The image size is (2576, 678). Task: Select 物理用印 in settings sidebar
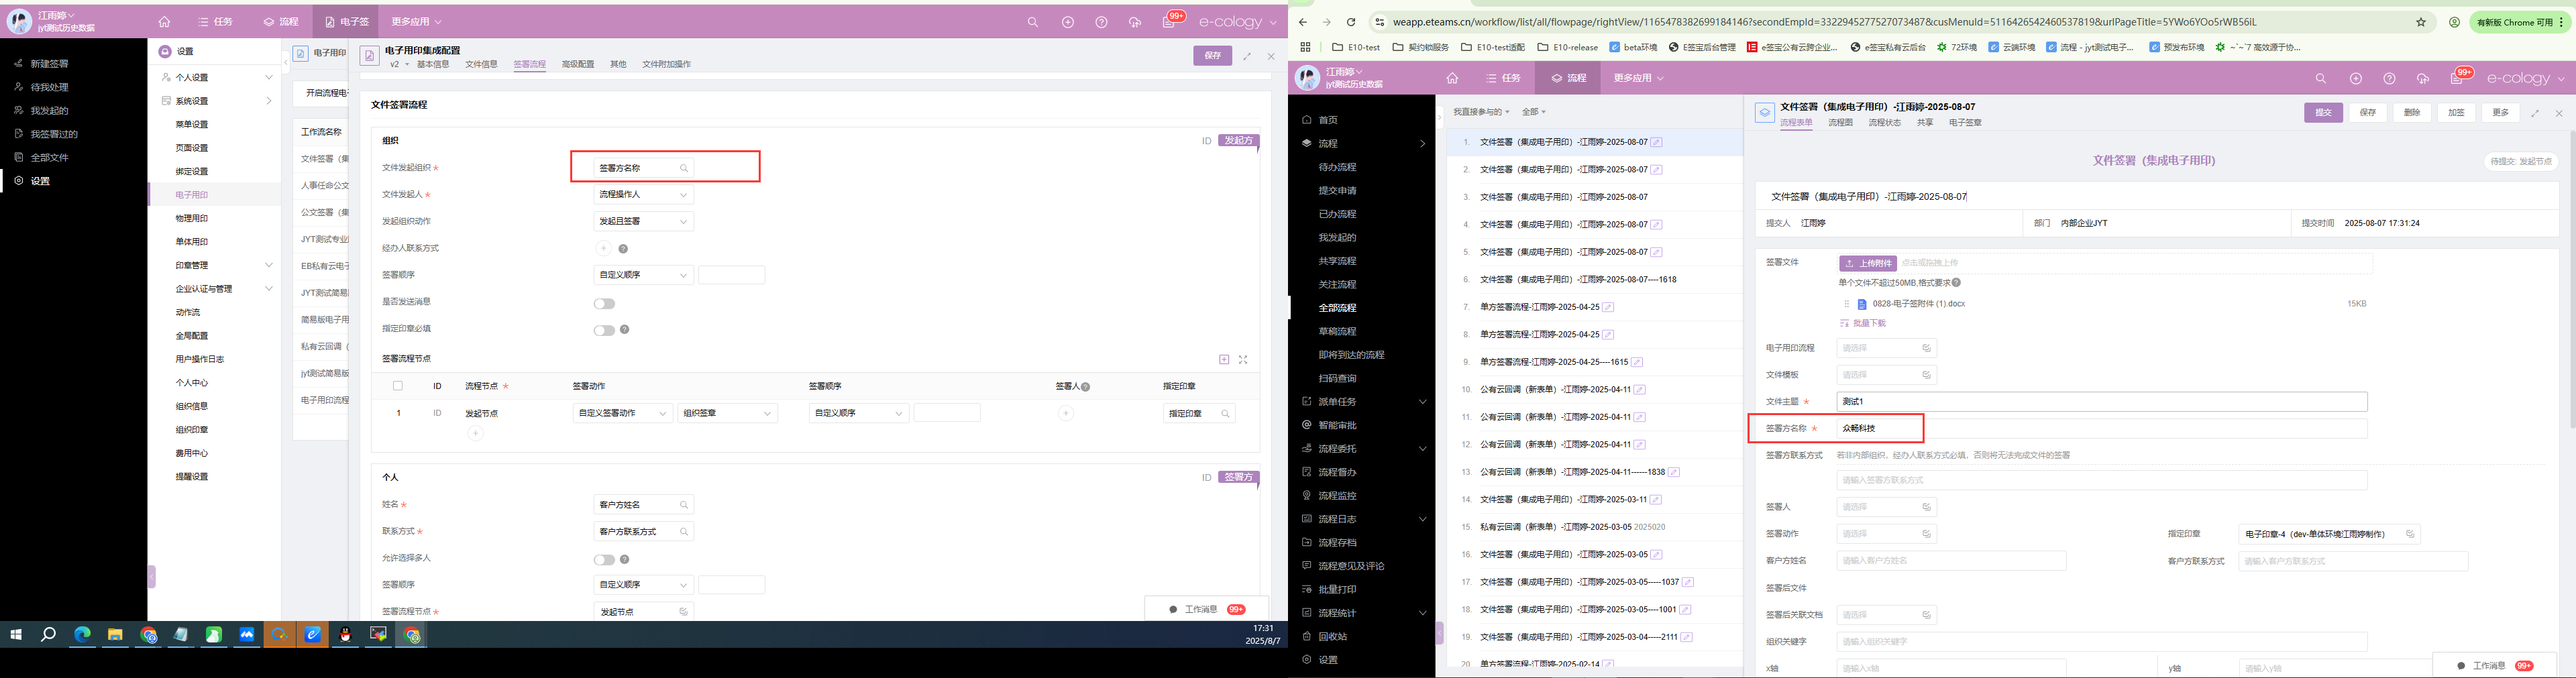(192, 218)
